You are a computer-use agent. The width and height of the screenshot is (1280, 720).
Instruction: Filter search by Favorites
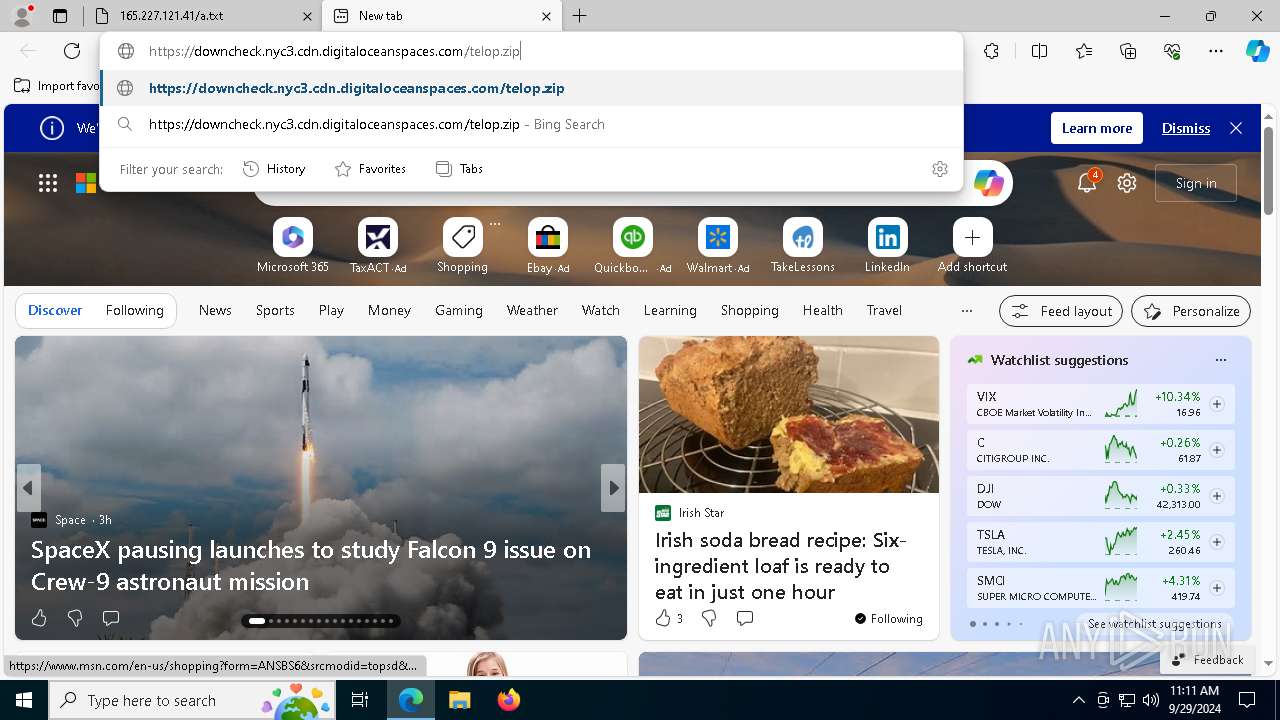370,169
